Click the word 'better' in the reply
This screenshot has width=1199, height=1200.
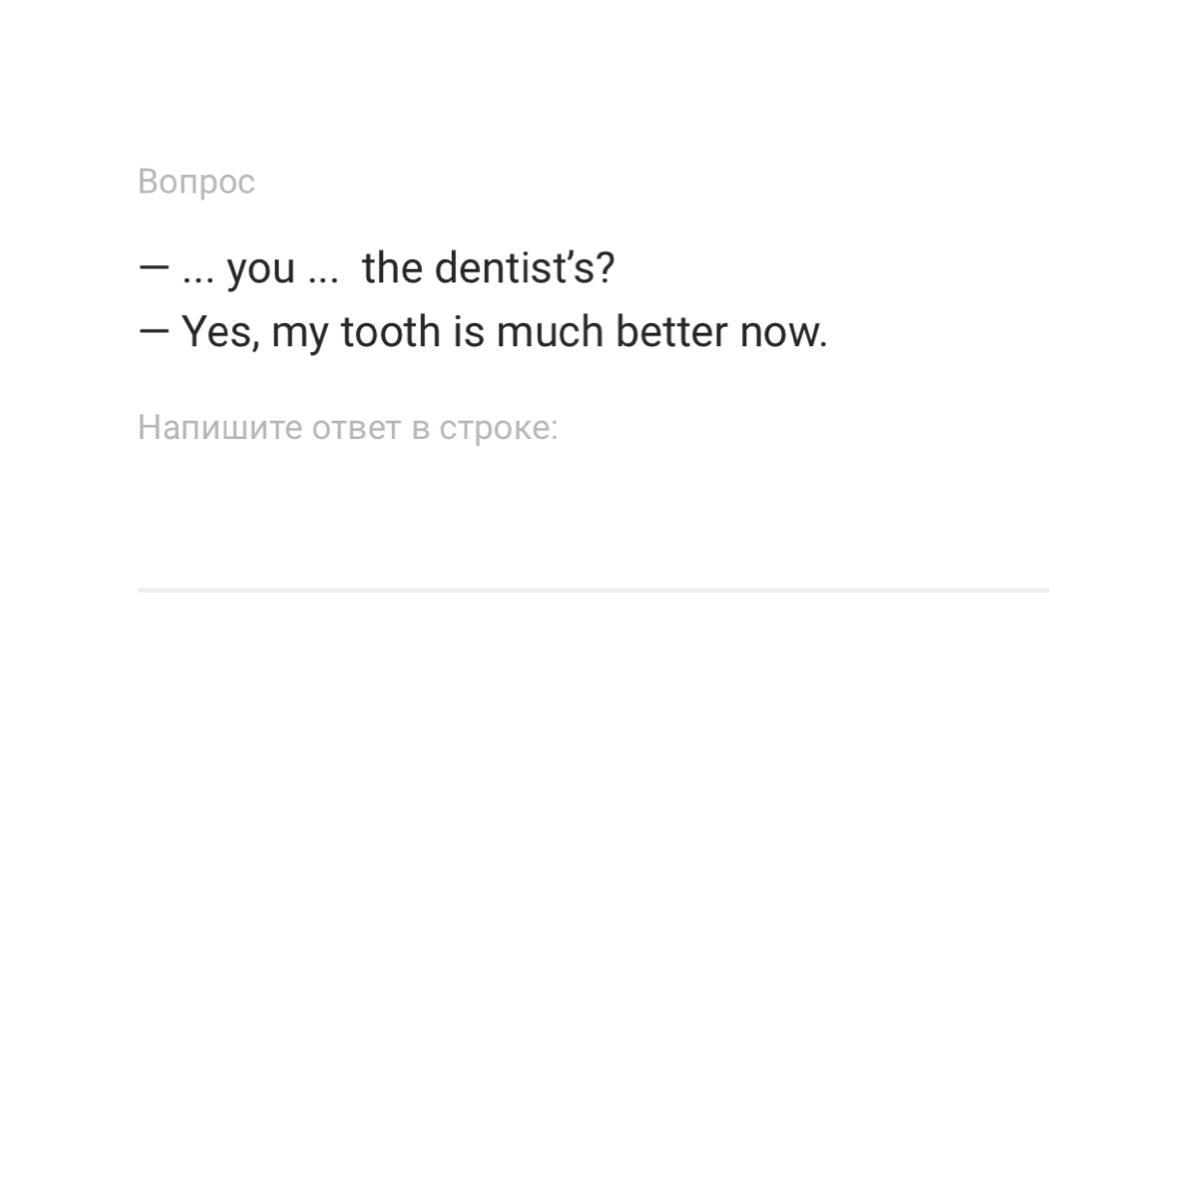[x=671, y=331]
